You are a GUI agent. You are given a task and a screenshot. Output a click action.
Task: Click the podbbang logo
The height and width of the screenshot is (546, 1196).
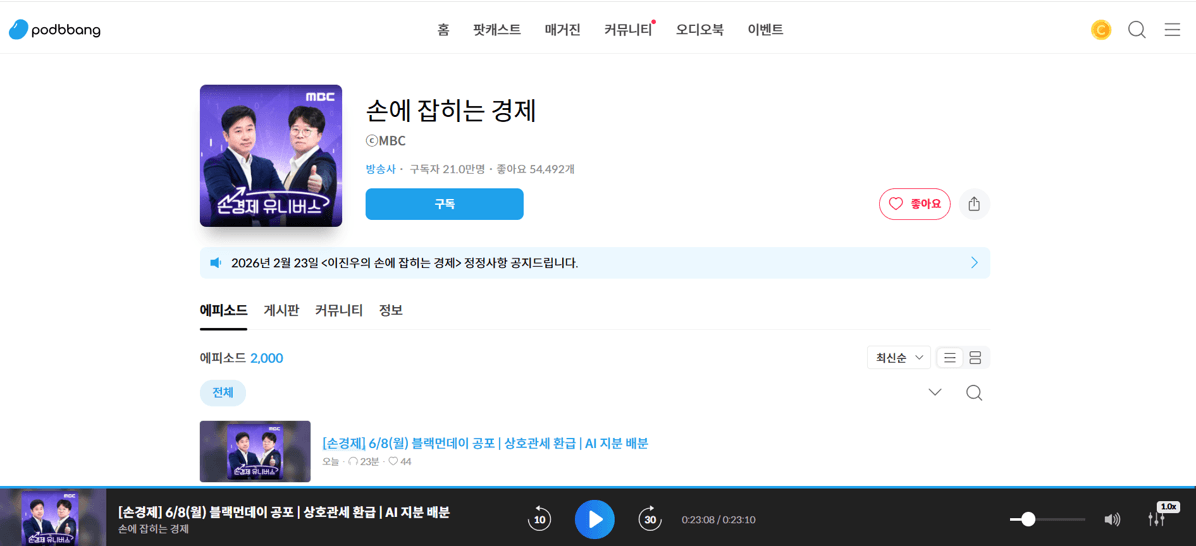coord(54,30)
